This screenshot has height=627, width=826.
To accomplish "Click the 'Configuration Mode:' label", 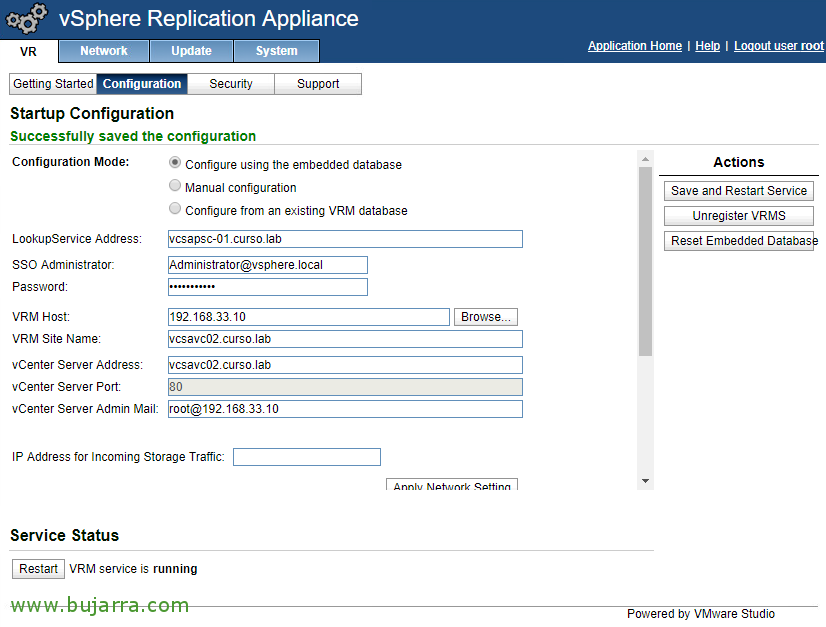I will point(71,162).
